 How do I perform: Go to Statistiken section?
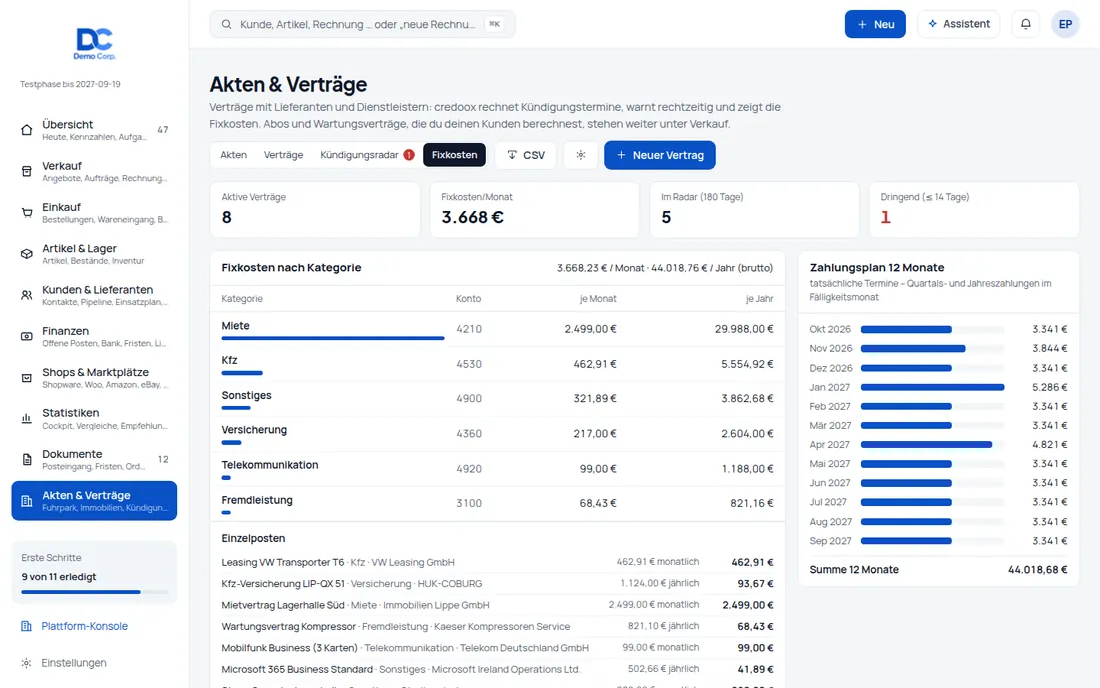click(x=94, y=419)
